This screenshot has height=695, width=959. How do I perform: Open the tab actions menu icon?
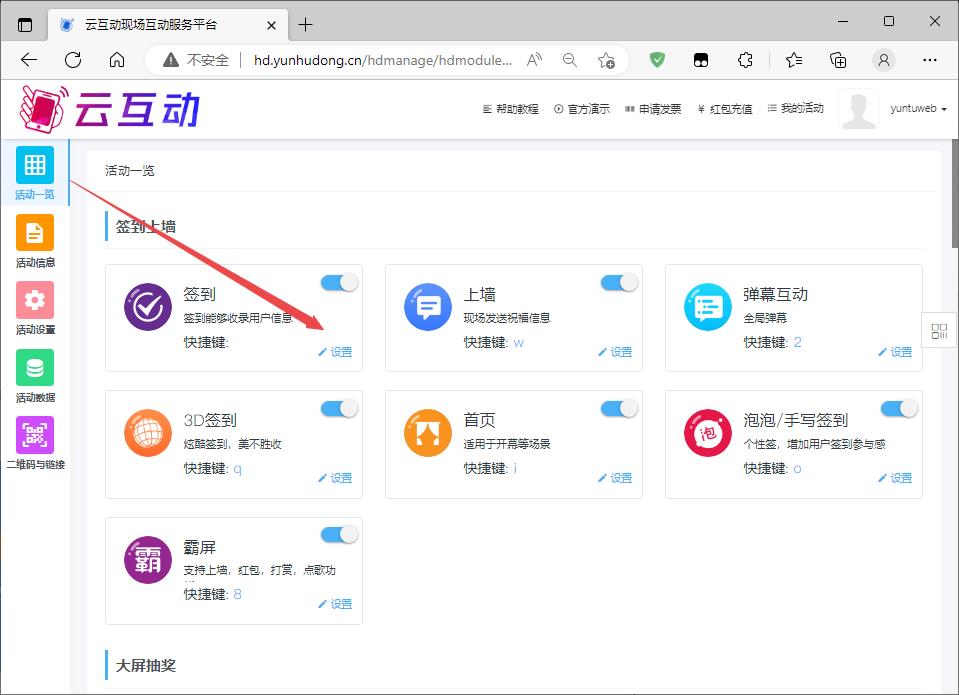pyautogui.click(x=25, y=25)
